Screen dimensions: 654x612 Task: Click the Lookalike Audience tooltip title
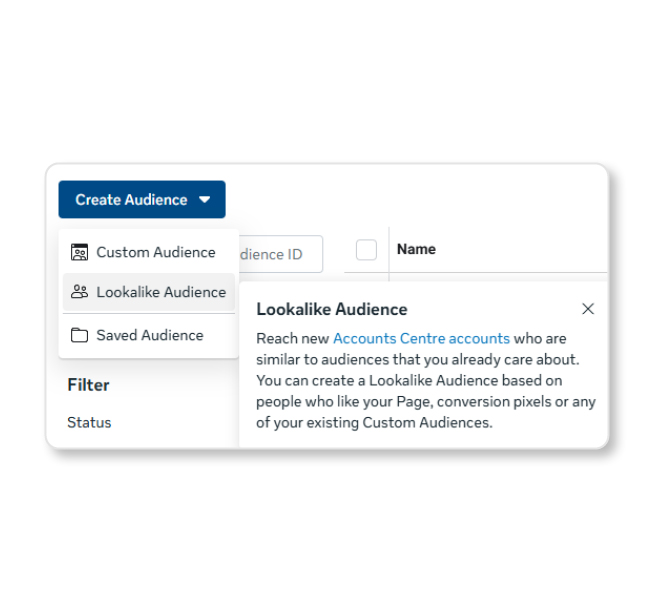(x=332, y=309)
